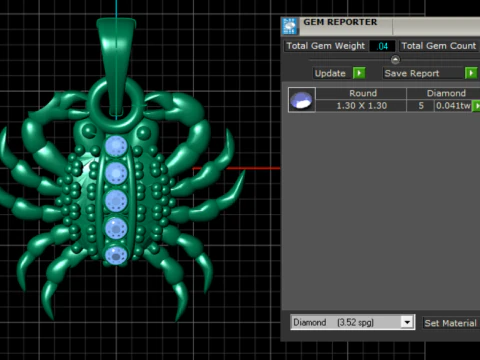Select the middle gem on the crab pendant
480x360 pixels.
pyautogui.click(x=116, y=201)
